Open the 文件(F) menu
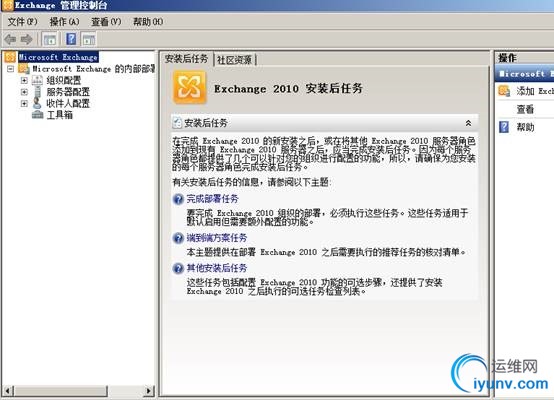This screenshot has height=400, width=554. (x=22, y=22)
